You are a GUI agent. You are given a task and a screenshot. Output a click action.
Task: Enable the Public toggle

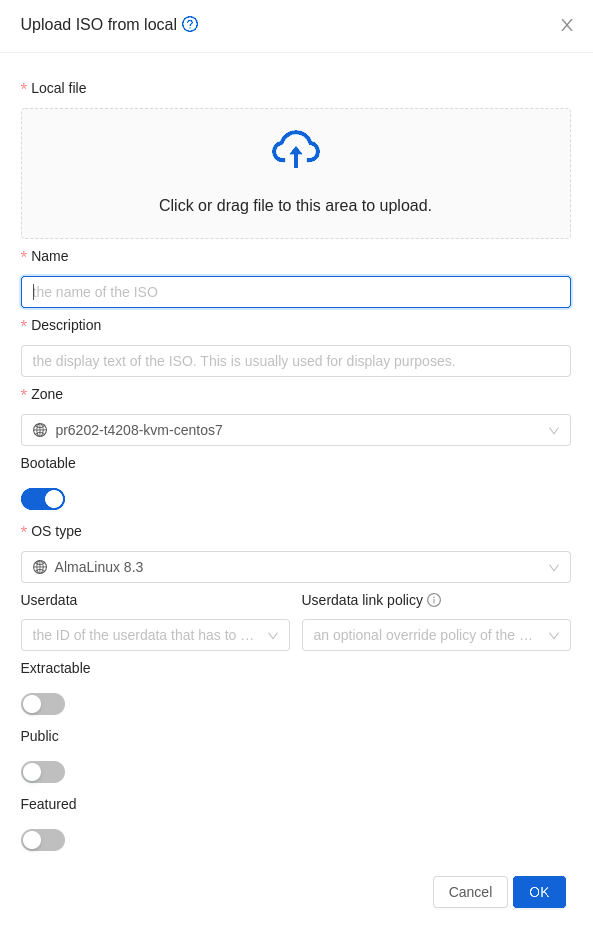pos(43,772)
